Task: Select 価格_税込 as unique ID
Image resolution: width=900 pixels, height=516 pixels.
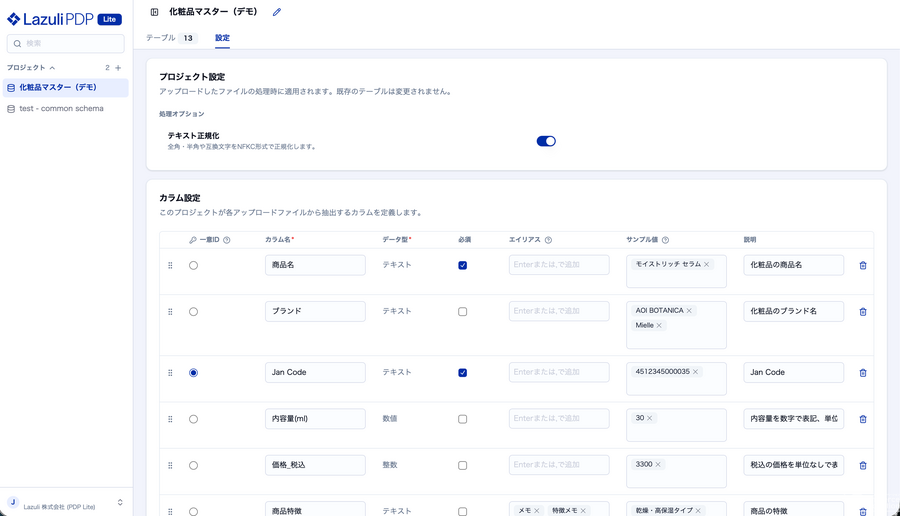Action: coord(193,465)
